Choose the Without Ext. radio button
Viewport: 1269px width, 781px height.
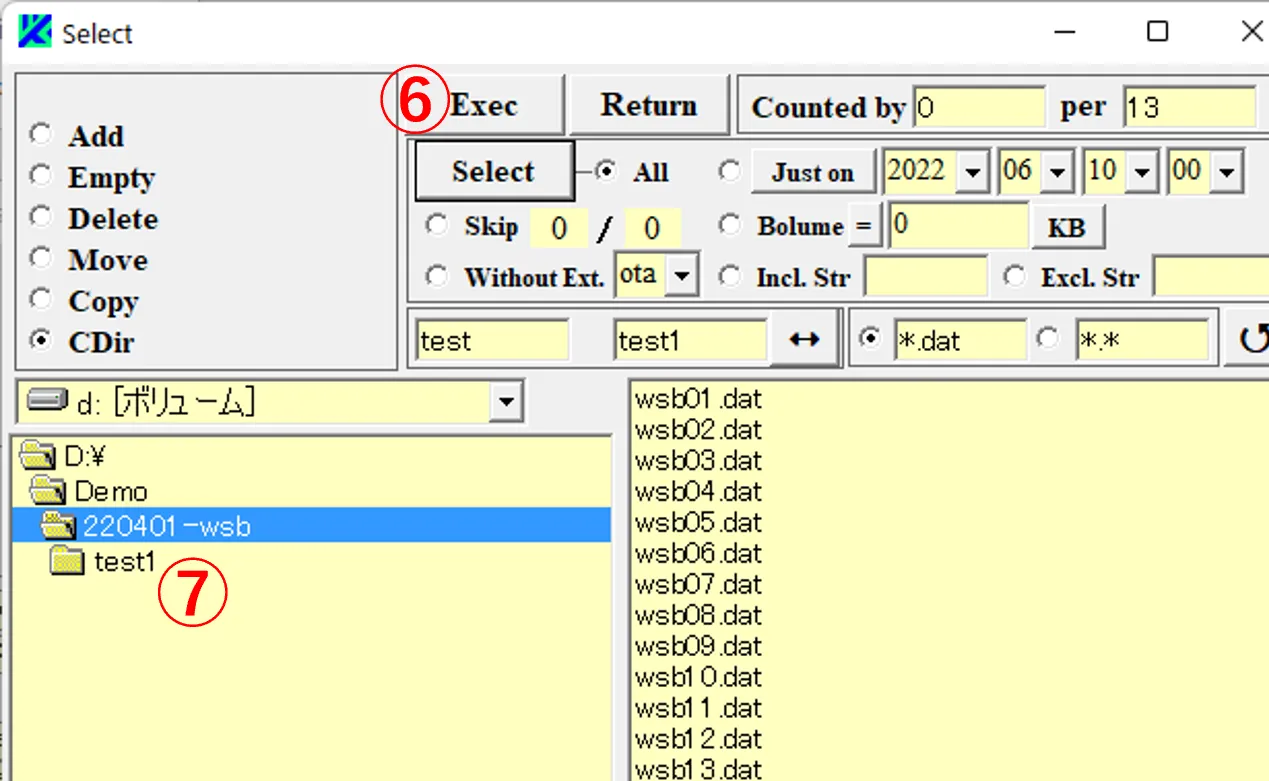click(x=437, y=275)
